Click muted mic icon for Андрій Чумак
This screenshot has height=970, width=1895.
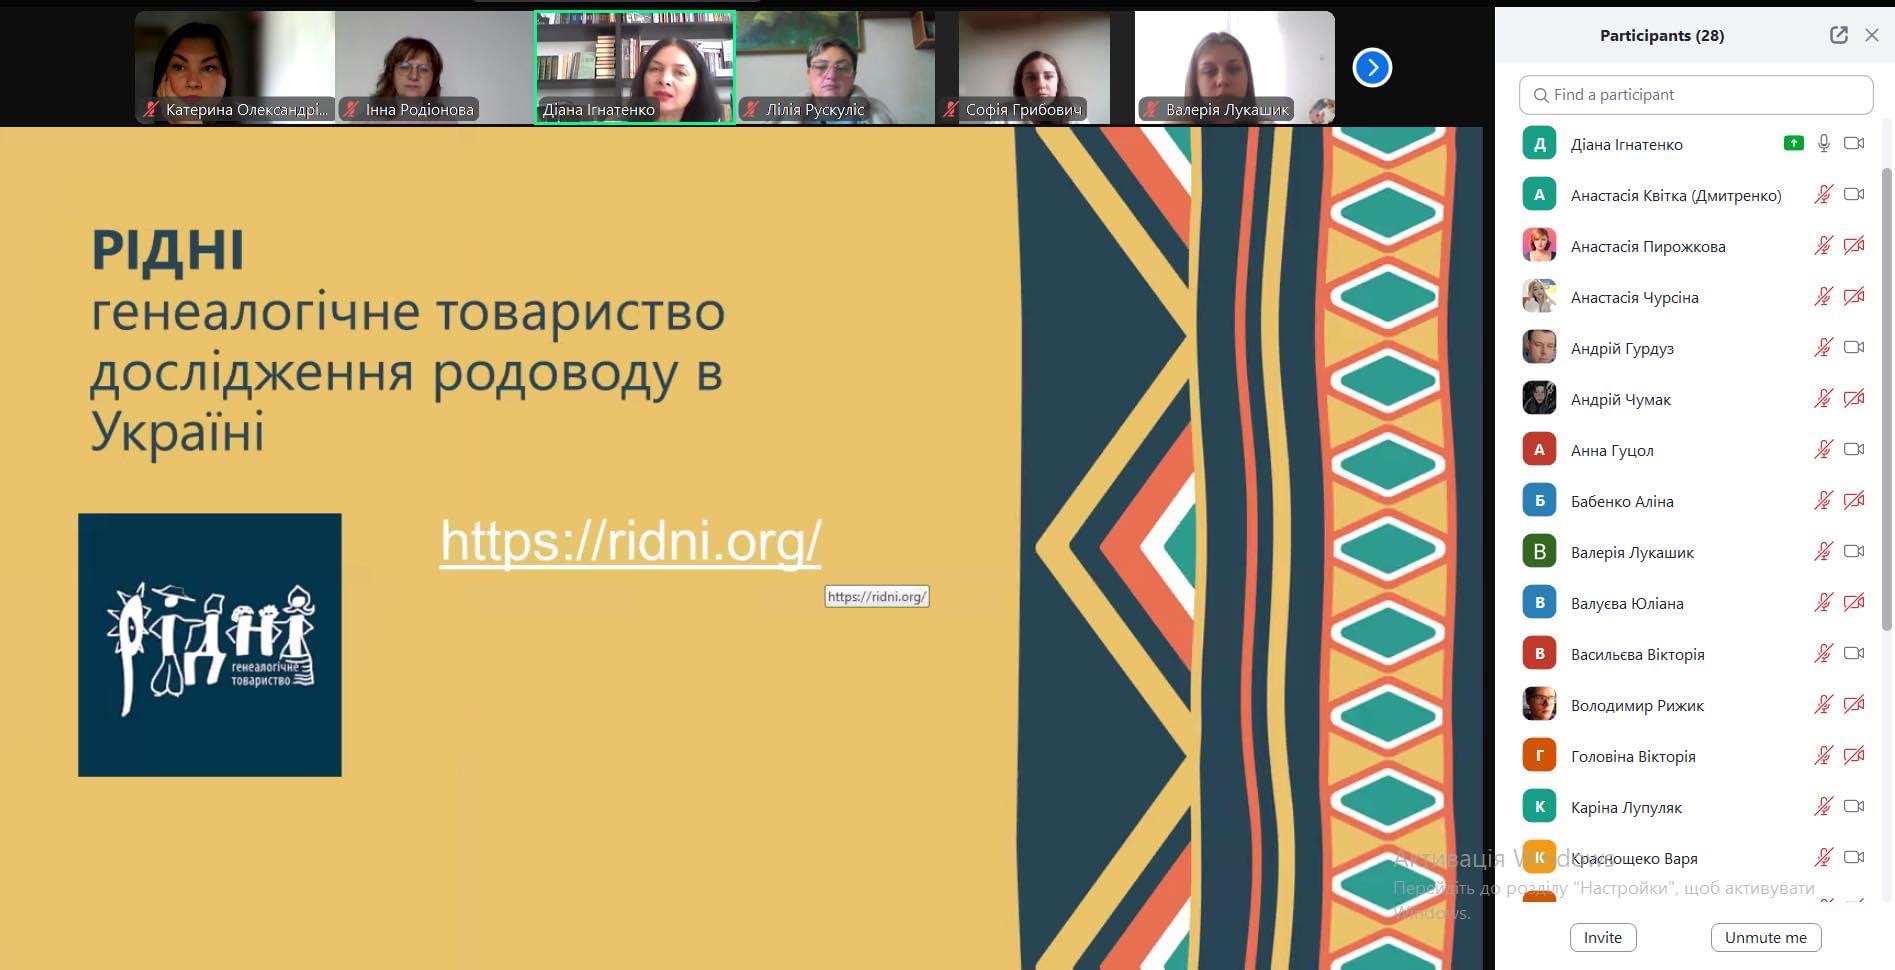(1824, 399)
